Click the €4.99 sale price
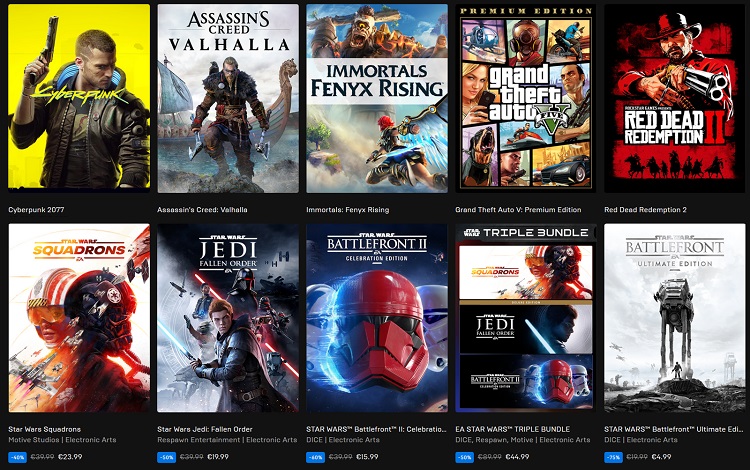Viewport: 750px width, 470px height. (x=662, y=457)
